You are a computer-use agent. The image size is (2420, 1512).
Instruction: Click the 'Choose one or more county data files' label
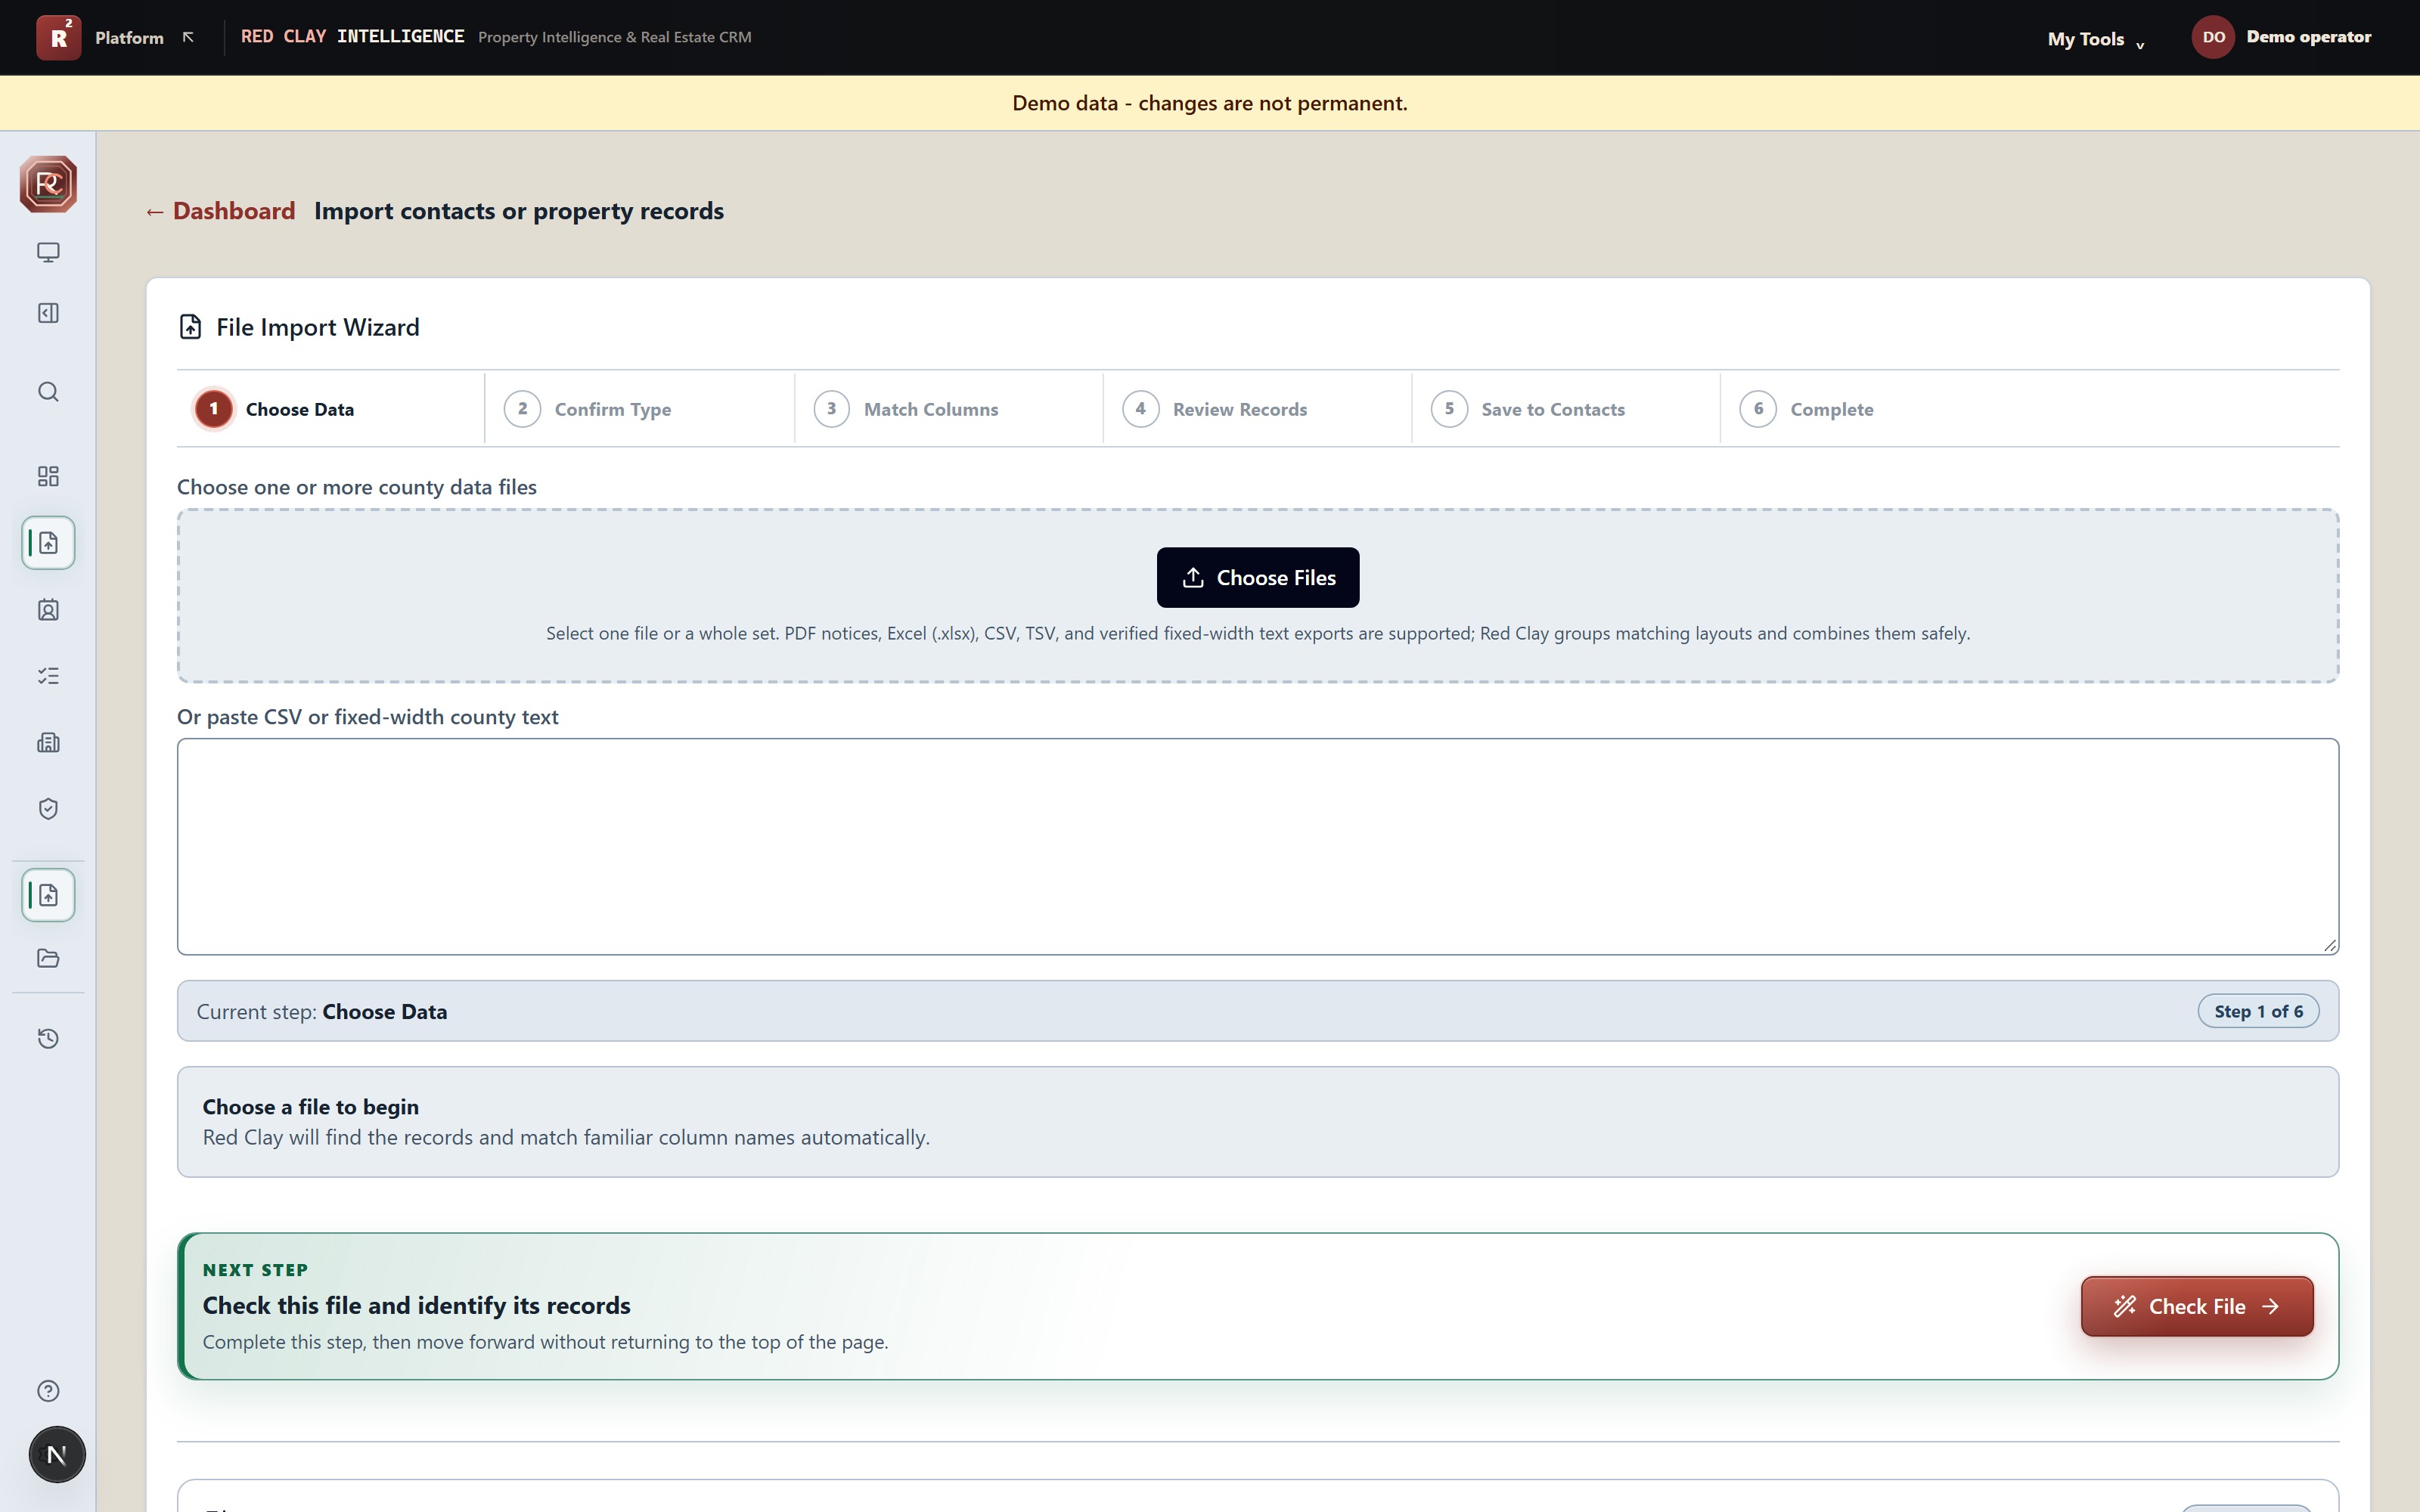point(357,487)
